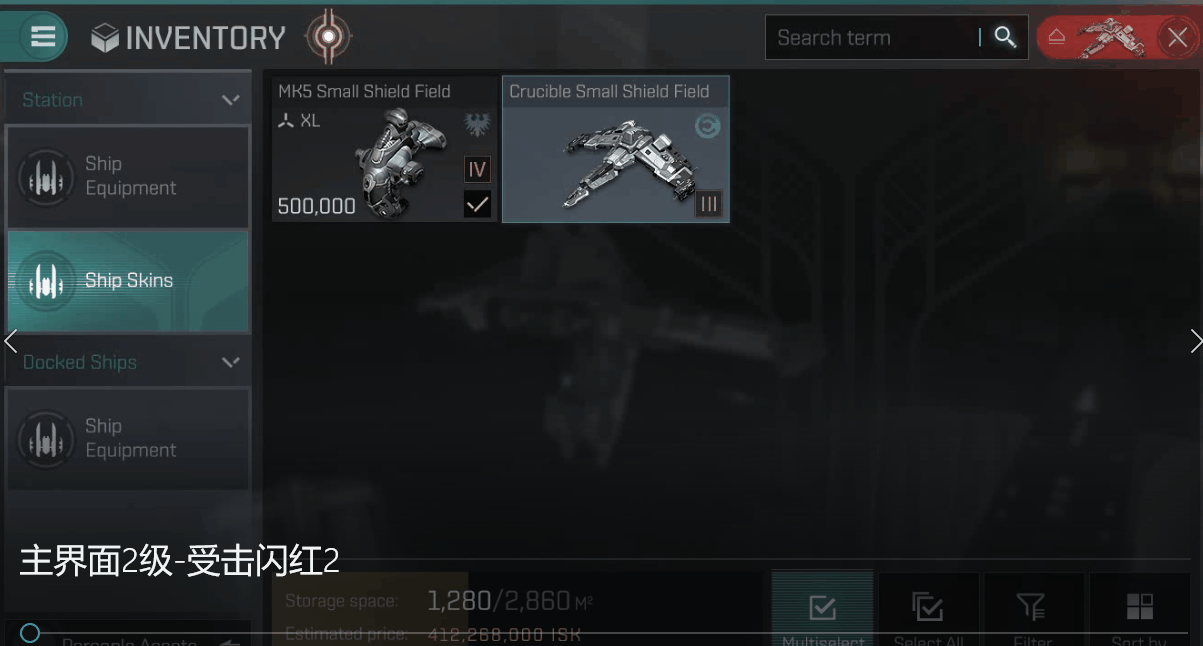Collapse the Docked Ships section chevron
The height and width of the screenshot is (646, 1203).
click(230, 362)
